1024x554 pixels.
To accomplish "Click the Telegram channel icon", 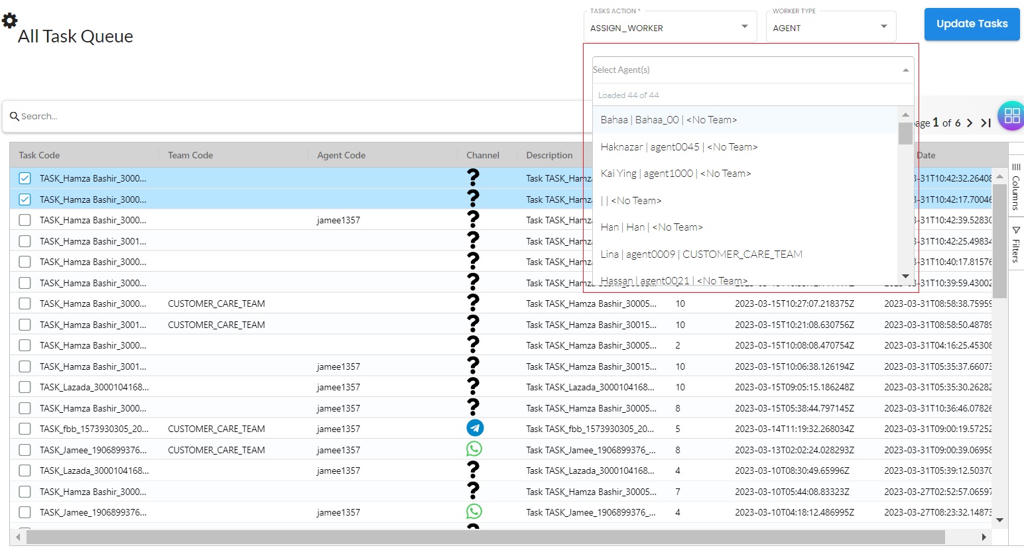I will (474, 428).
